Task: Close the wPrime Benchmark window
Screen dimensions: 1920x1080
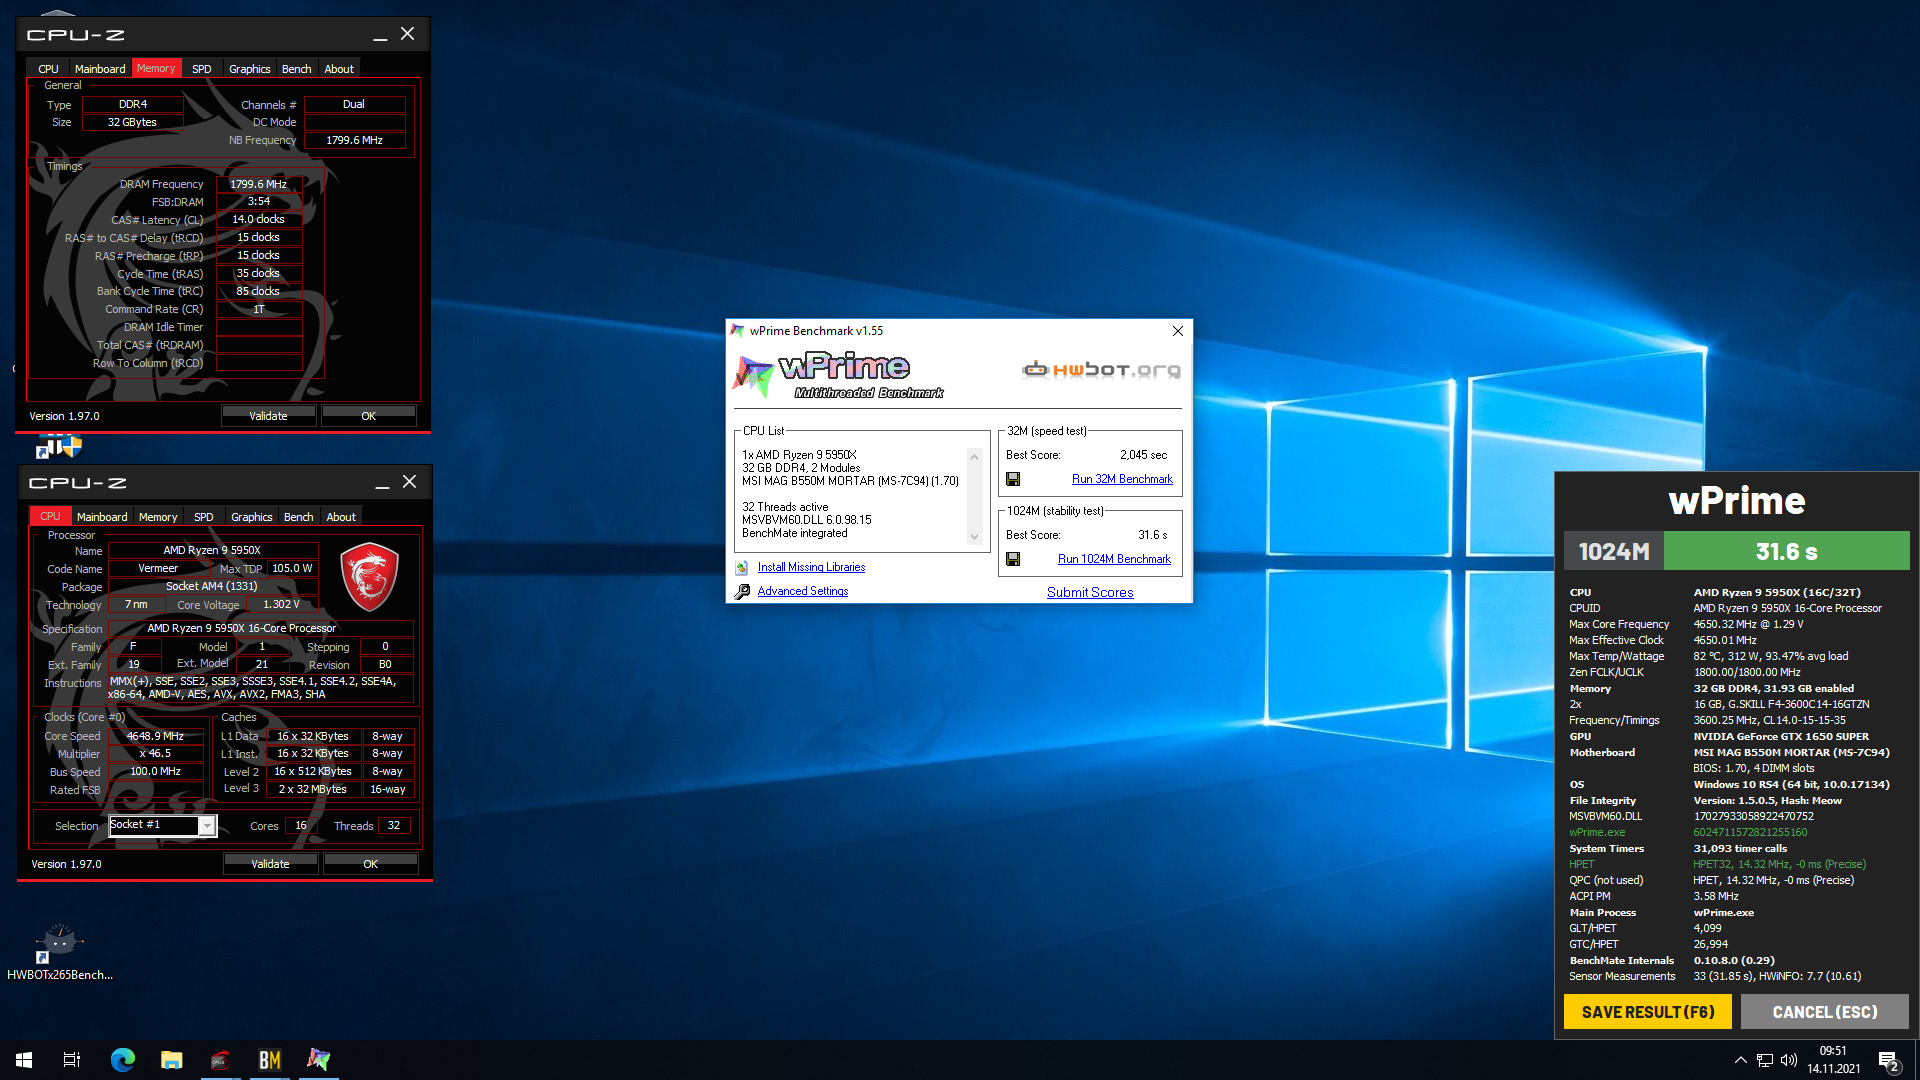Action: 1178,331
